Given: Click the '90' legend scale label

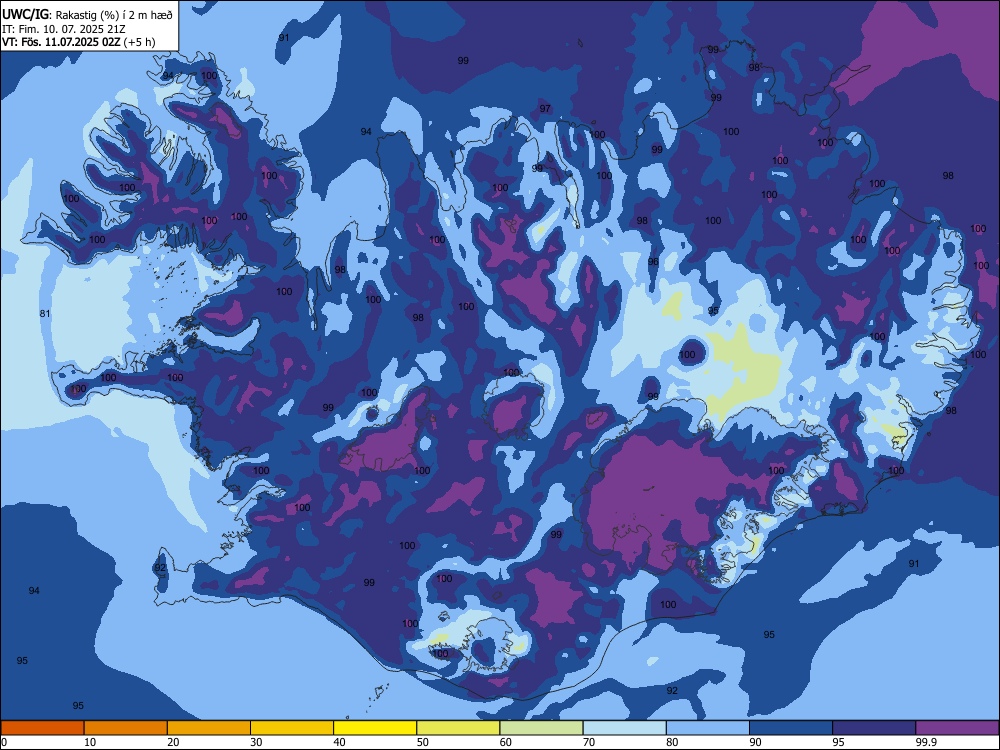Looking at the screenshot, I should (x=755, y=742).
